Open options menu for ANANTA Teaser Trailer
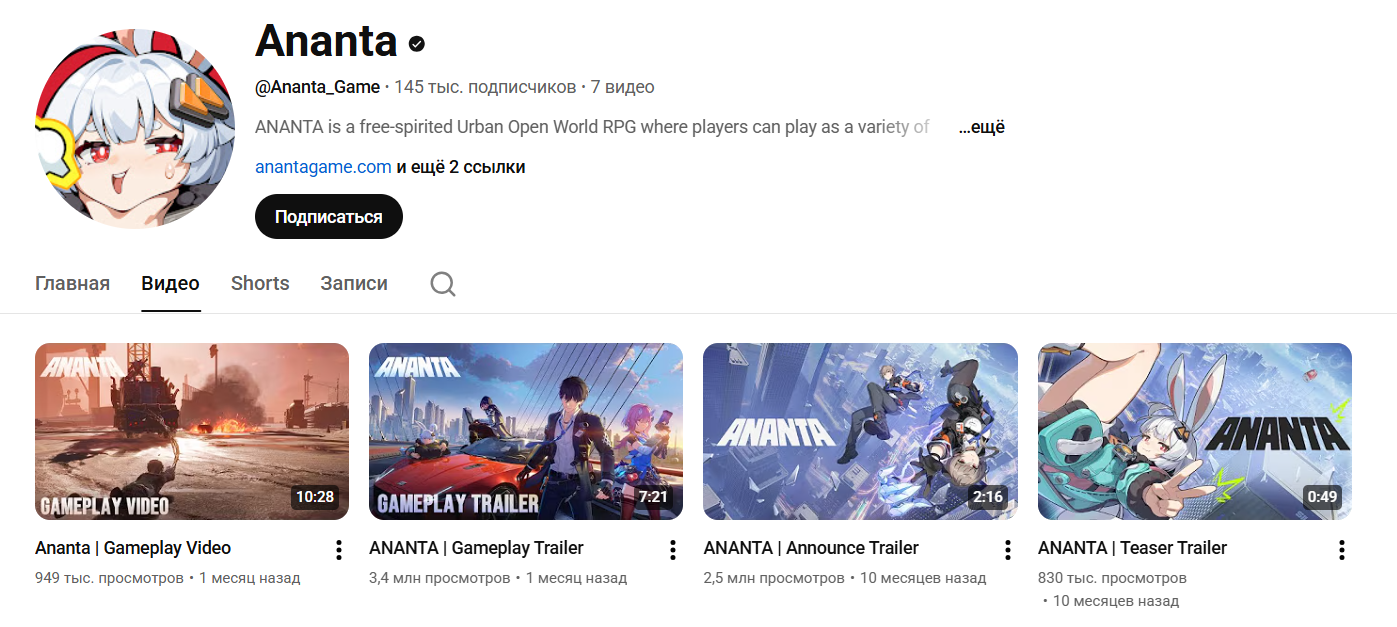 1342,550
